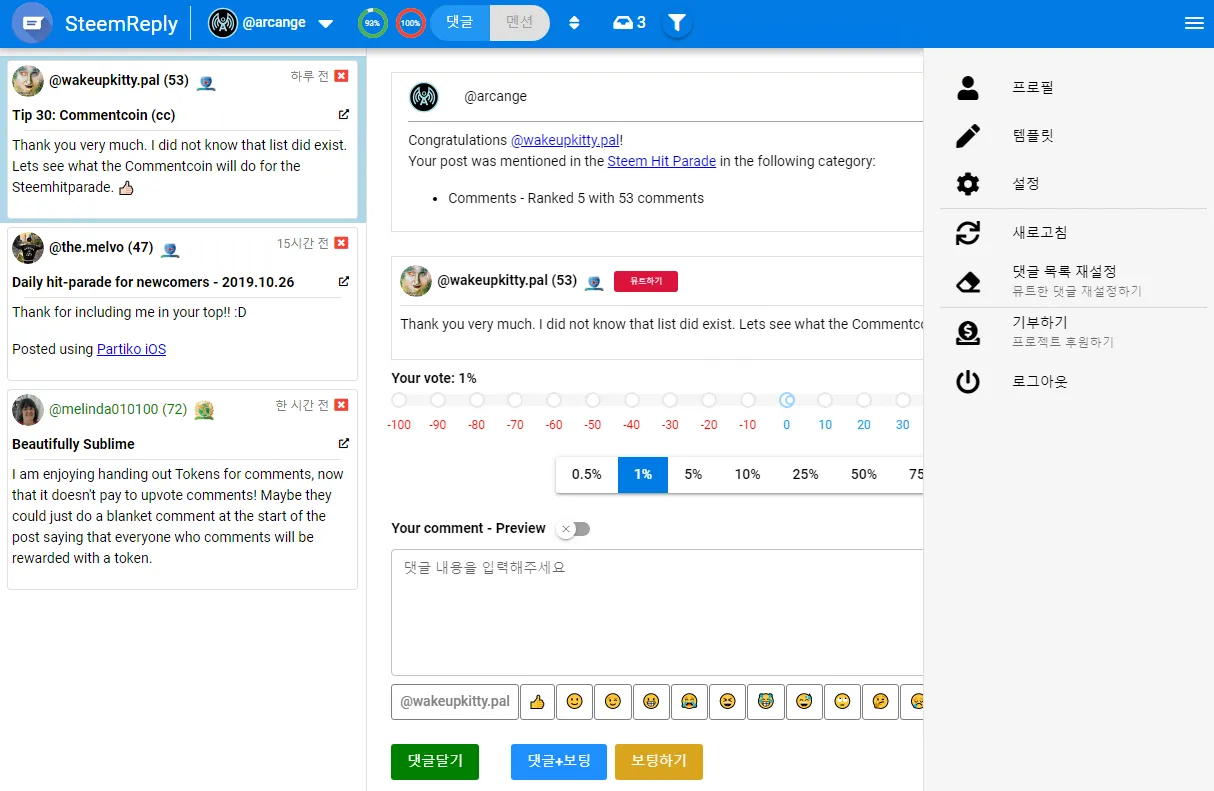Dismiss the @melinda010100 comment with red X

tap(341, 405)
